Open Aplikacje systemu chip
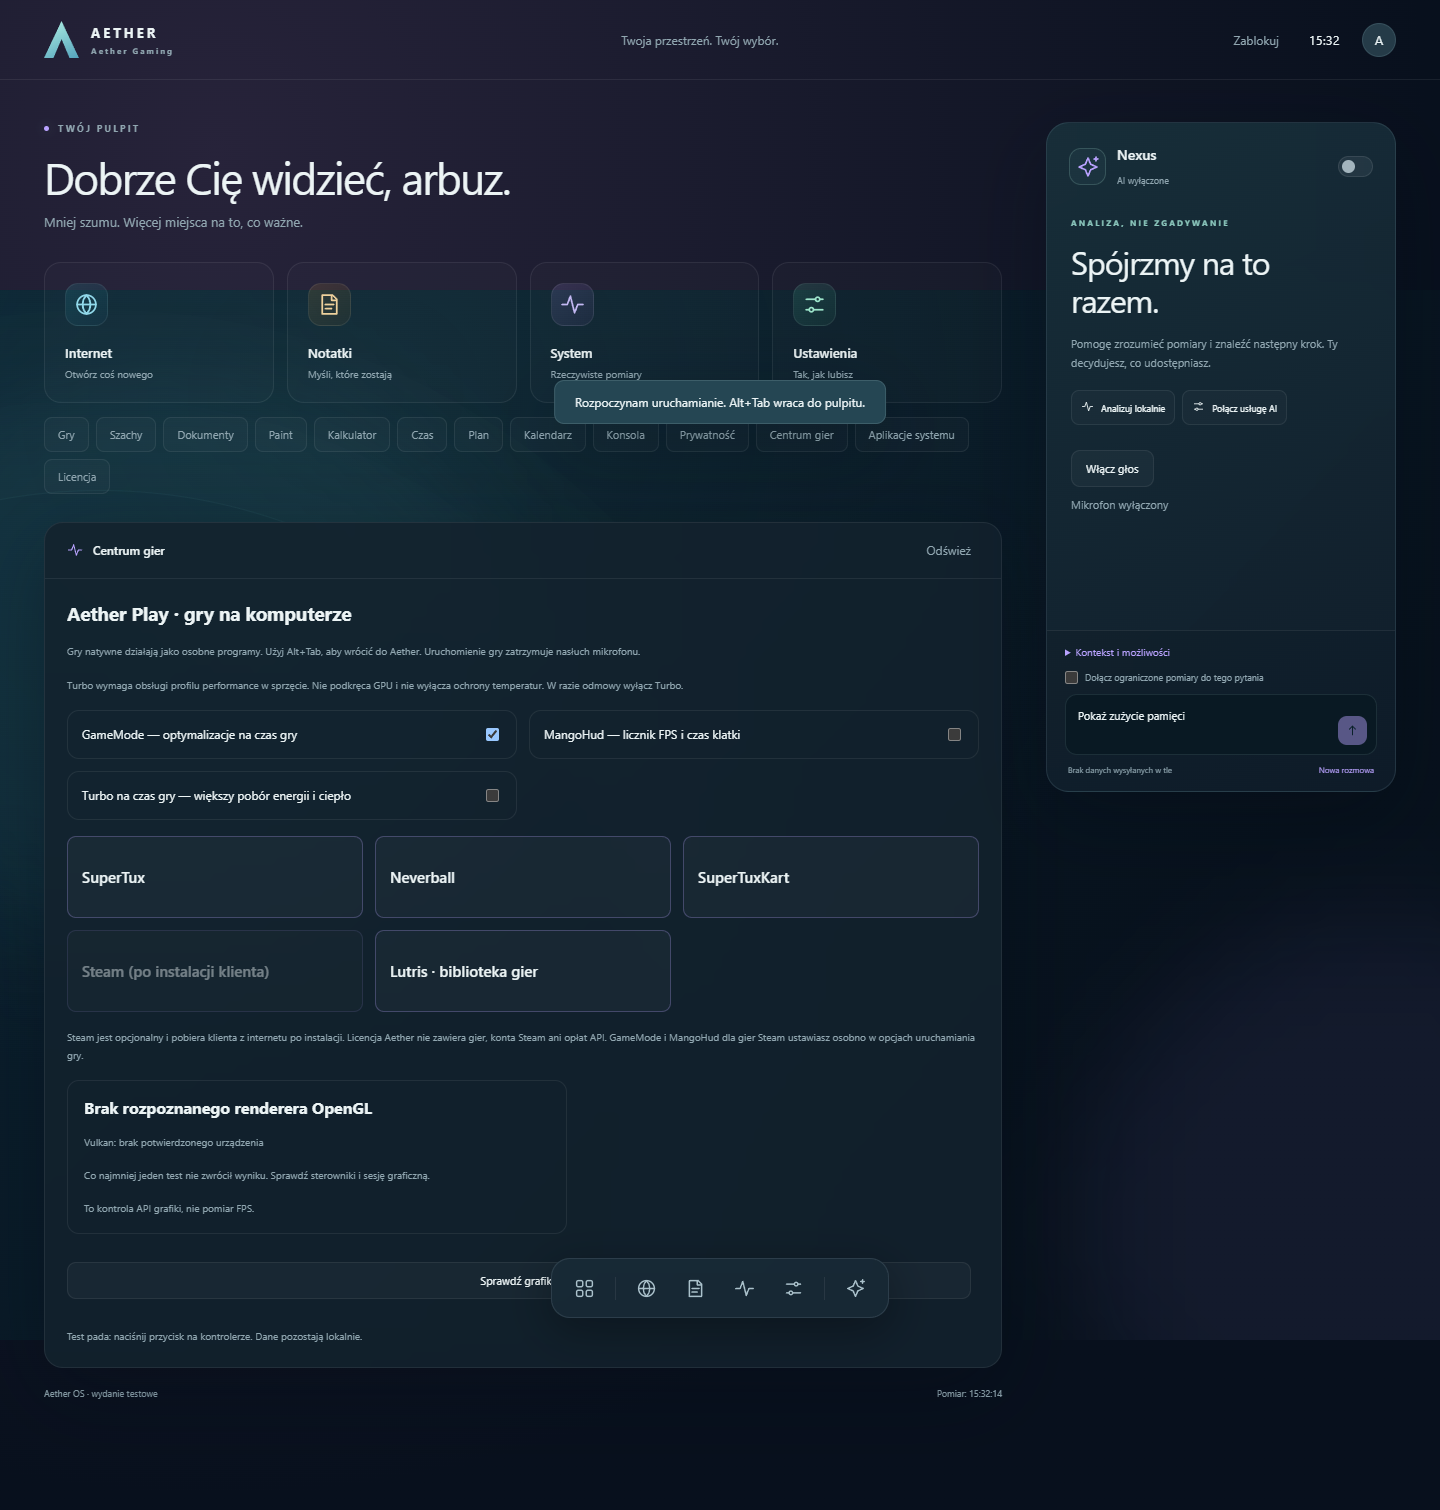The image size is (1440, 1510). [912, 435]
